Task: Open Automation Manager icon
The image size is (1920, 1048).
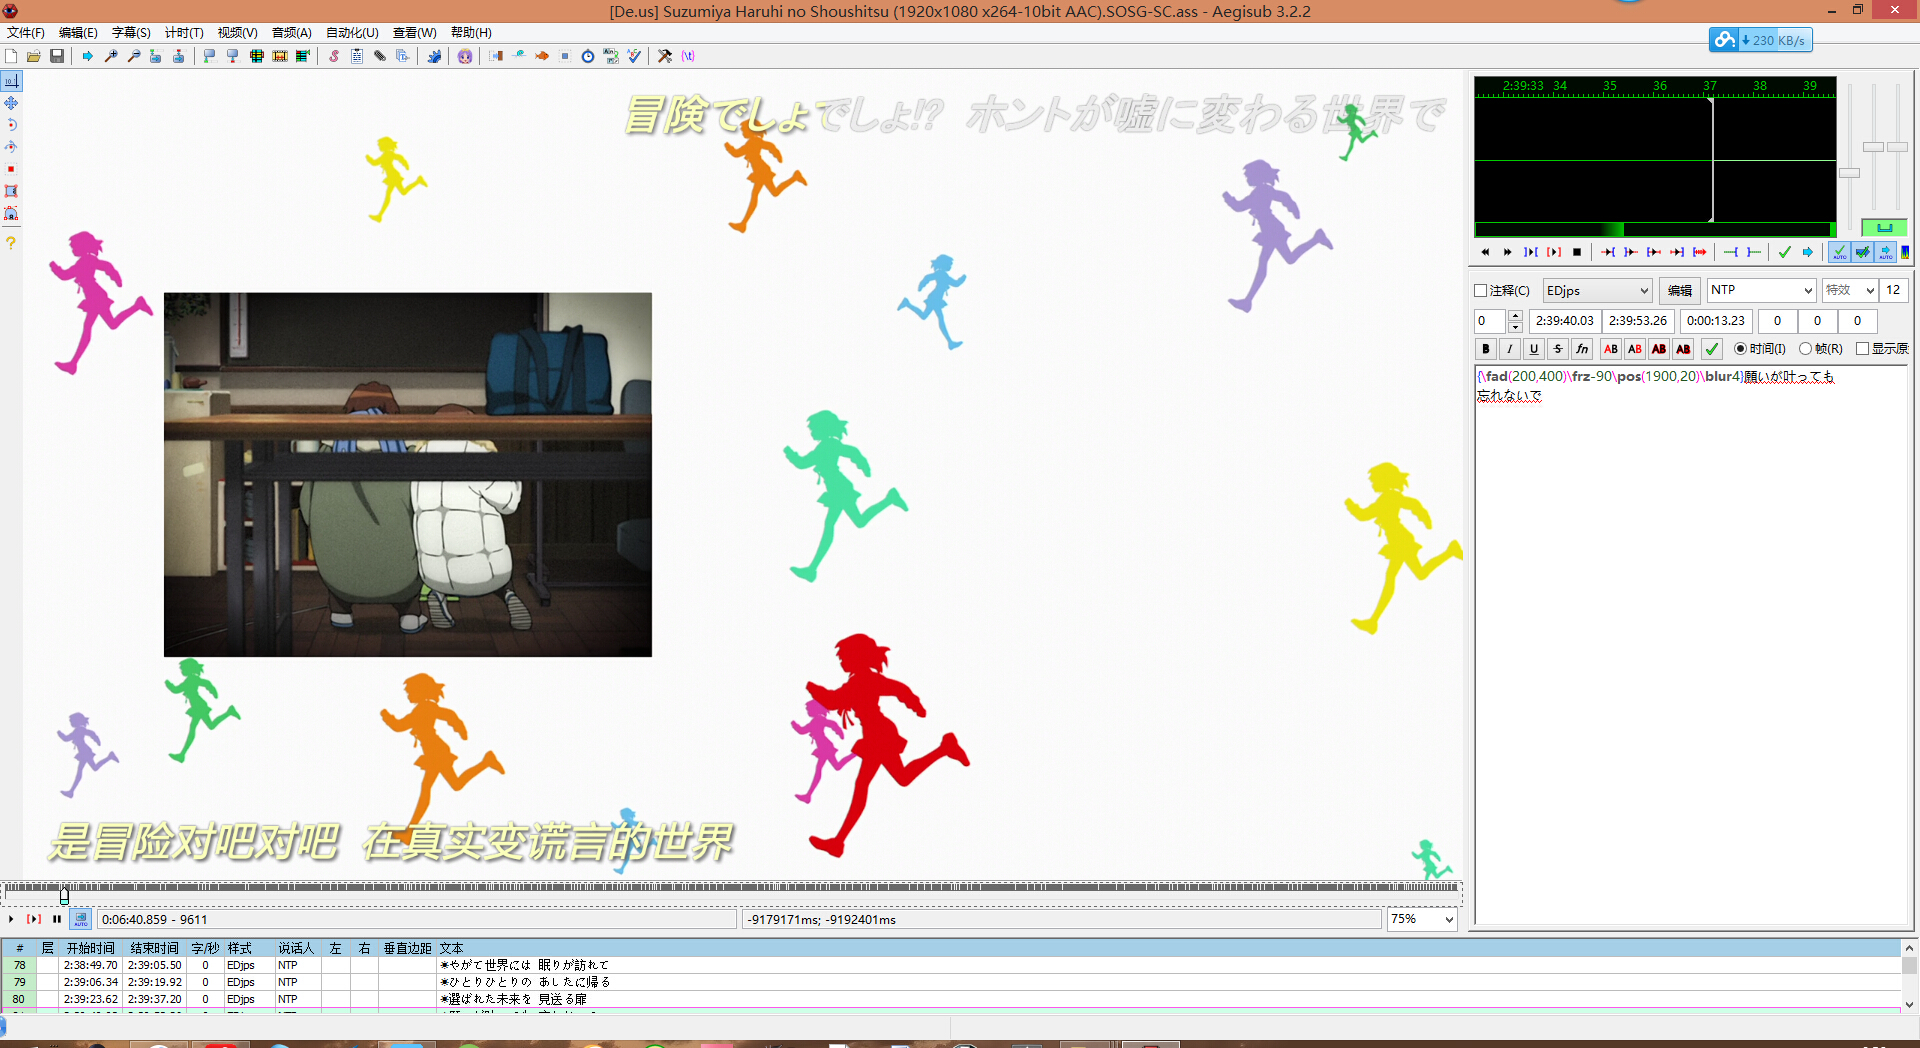Action: [434, 56]
